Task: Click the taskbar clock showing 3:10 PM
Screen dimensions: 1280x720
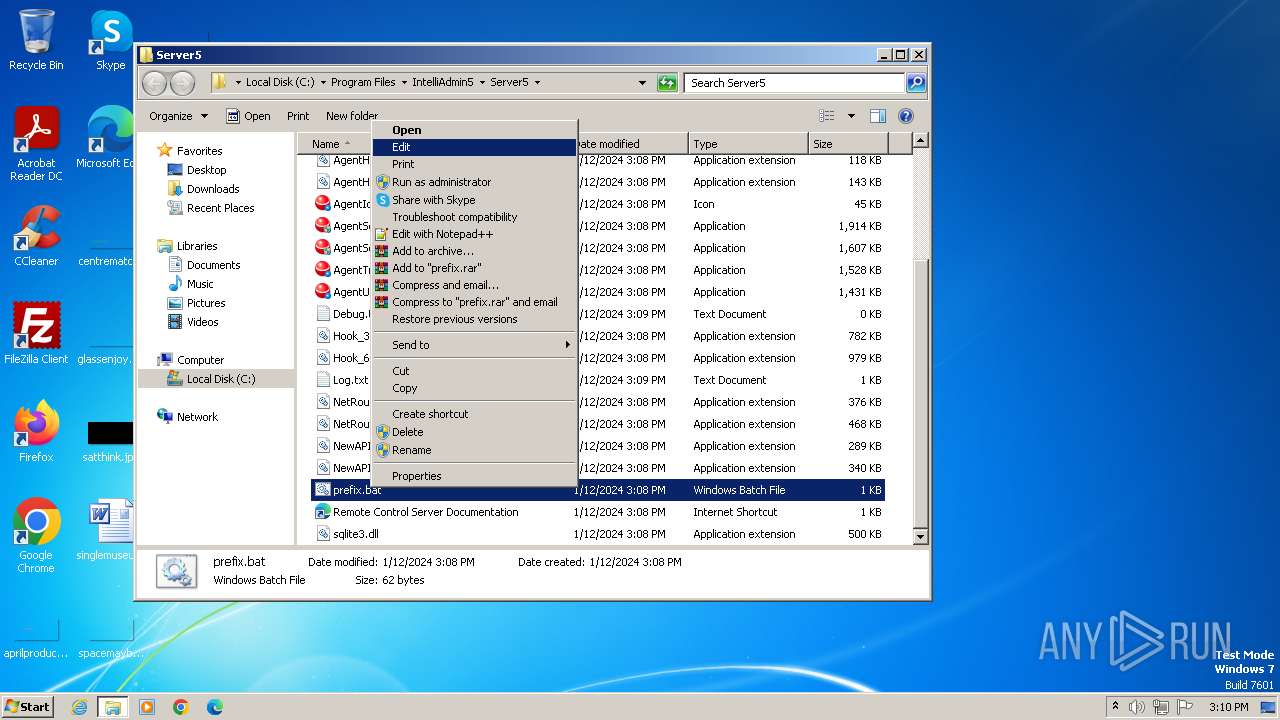Action: (x=1228, y=707)
